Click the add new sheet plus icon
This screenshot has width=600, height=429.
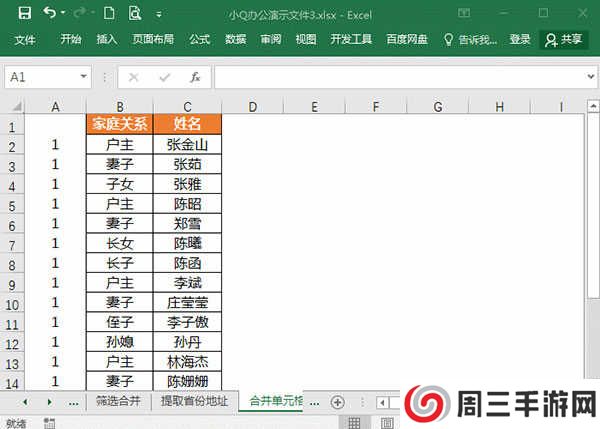pos(337,402)
